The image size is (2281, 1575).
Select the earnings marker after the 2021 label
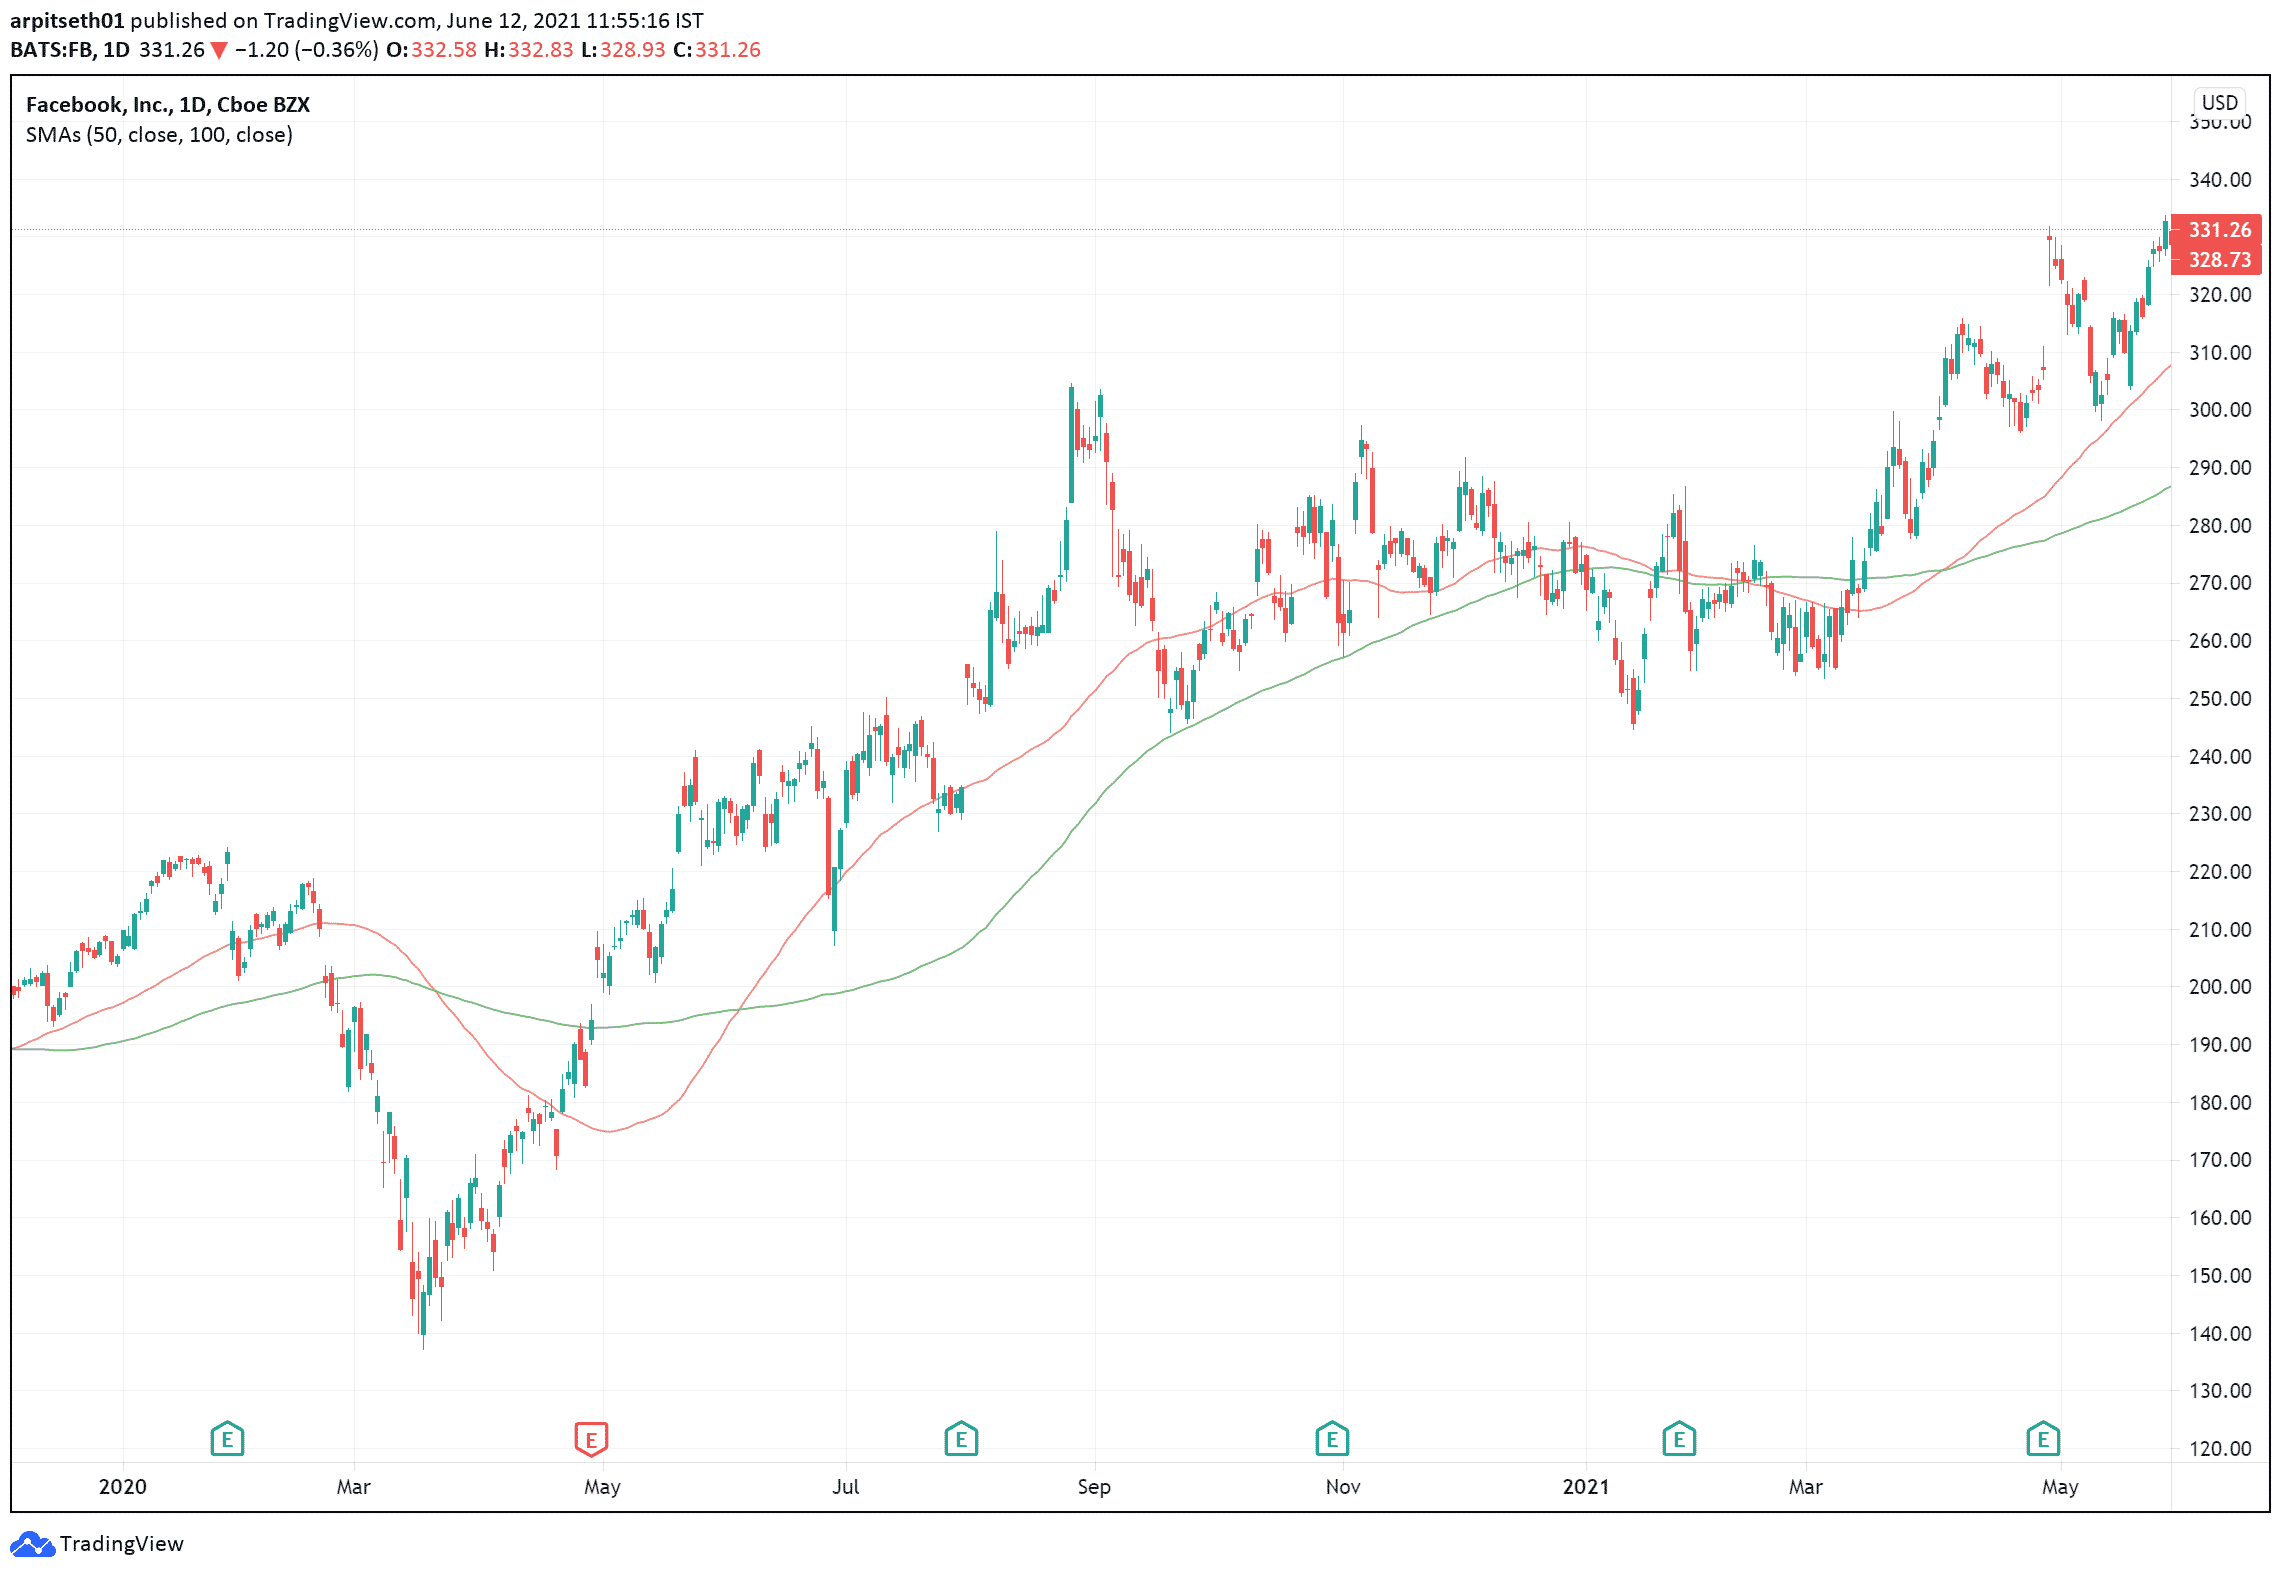tap(1678, 1438)
